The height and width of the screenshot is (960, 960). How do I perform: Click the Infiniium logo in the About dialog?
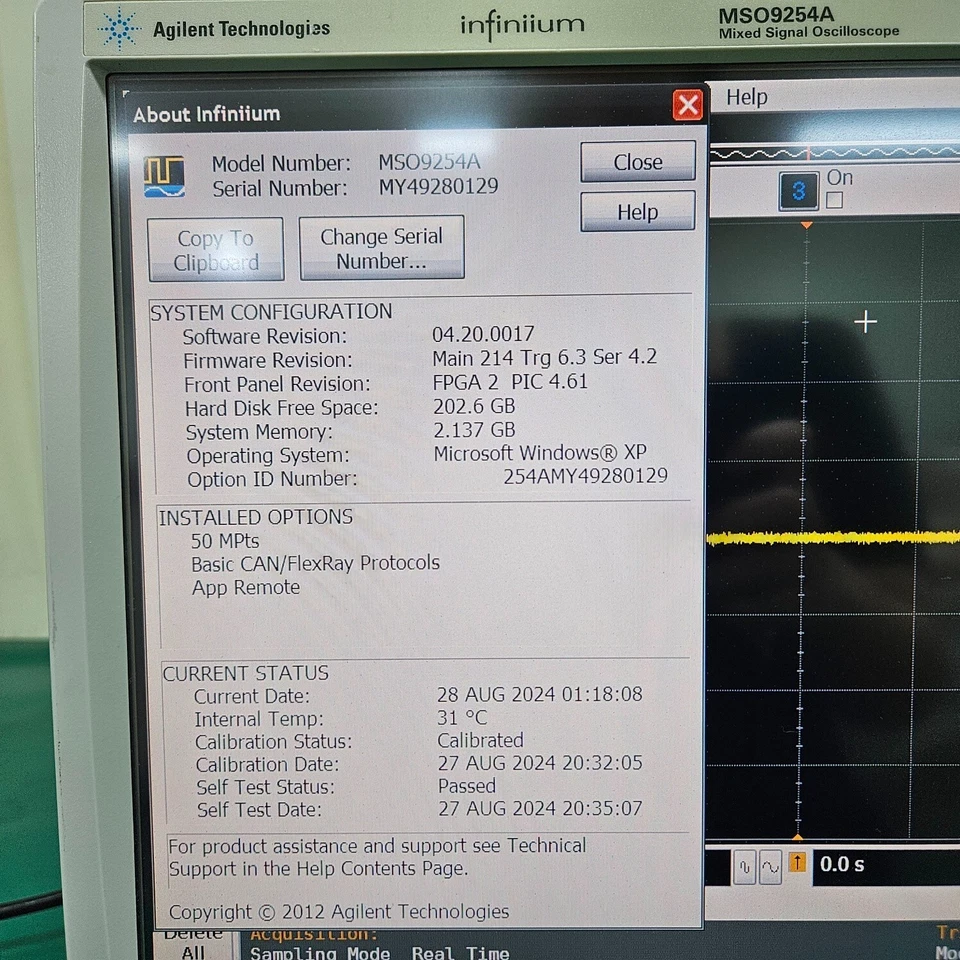click(x=163, y=175)
